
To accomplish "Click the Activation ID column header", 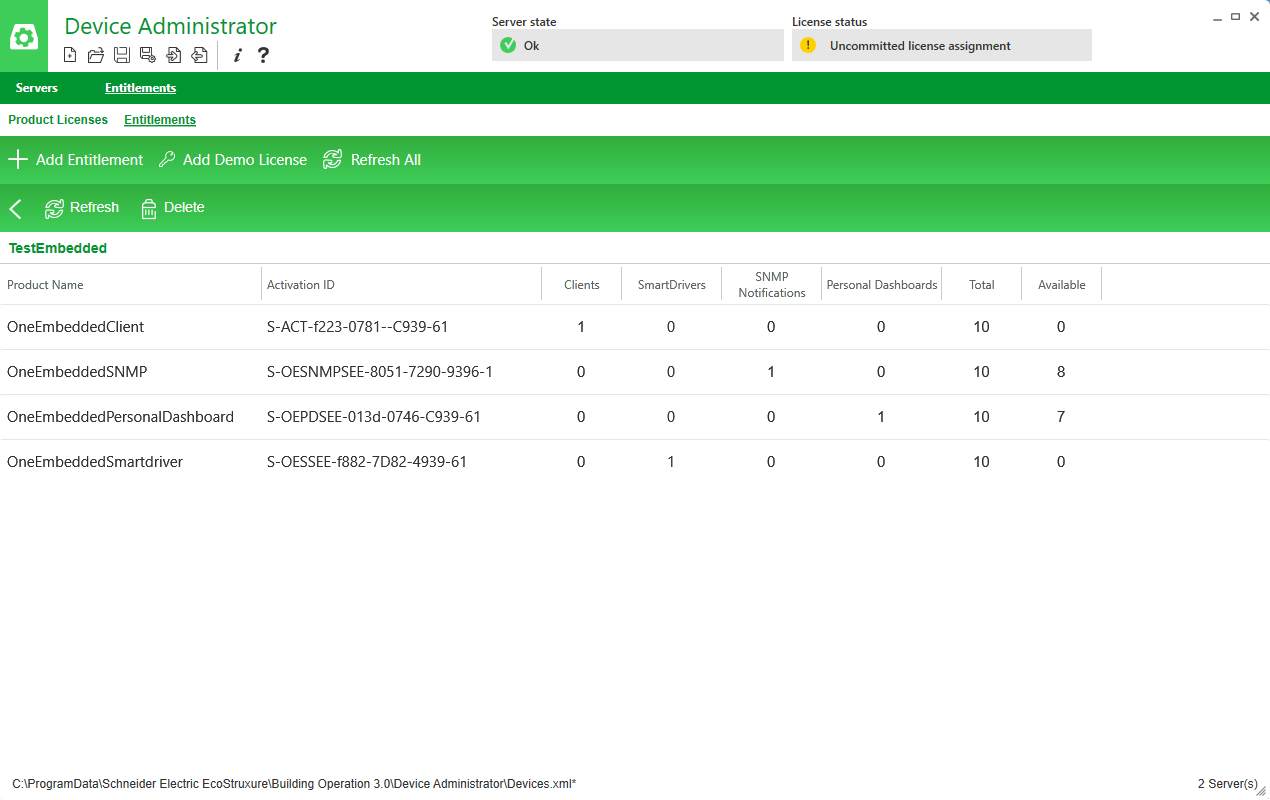I will [401, 285].
